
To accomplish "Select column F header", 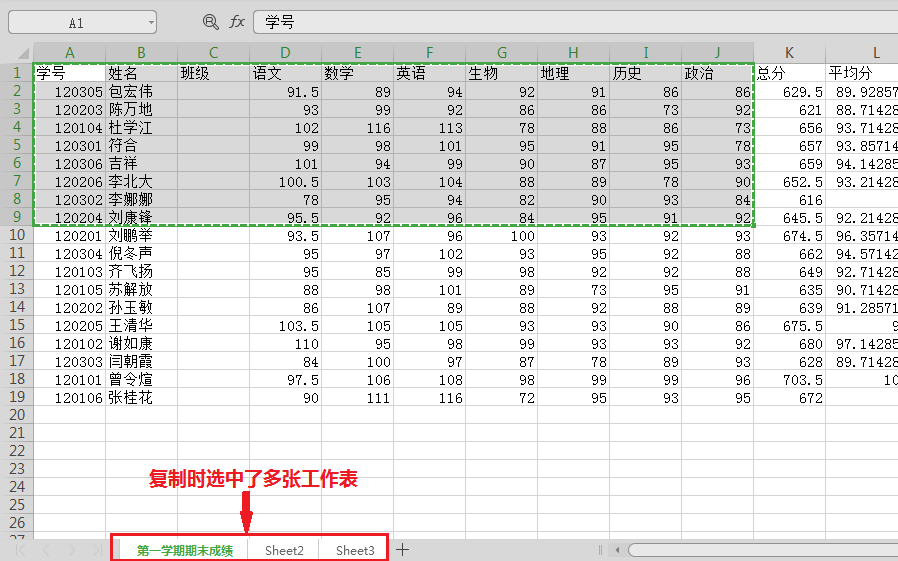I will click(x=430, y=53).
